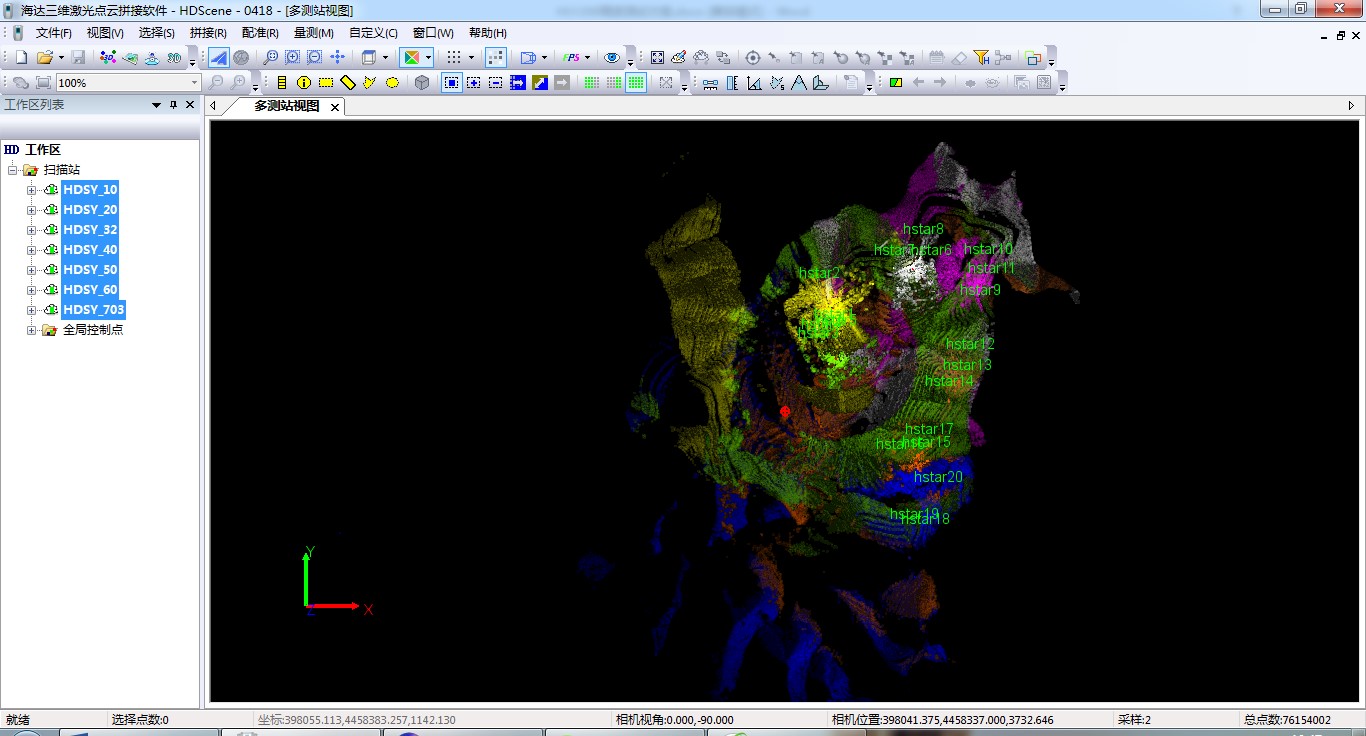Viewport: 1366px width, 736px height.
Task: Toggle the blue perspective plane view button
Action: (218, 58)
